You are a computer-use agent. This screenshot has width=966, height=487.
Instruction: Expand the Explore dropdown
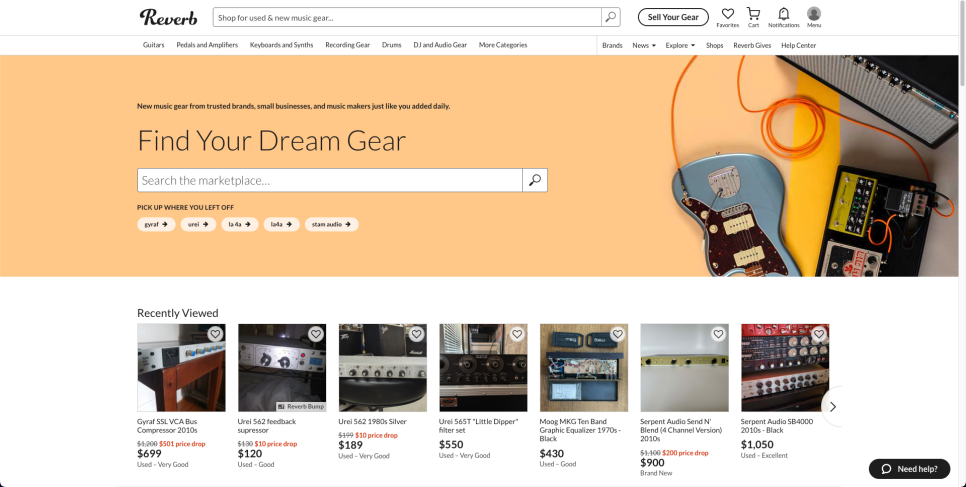click(x=680, y=45)
